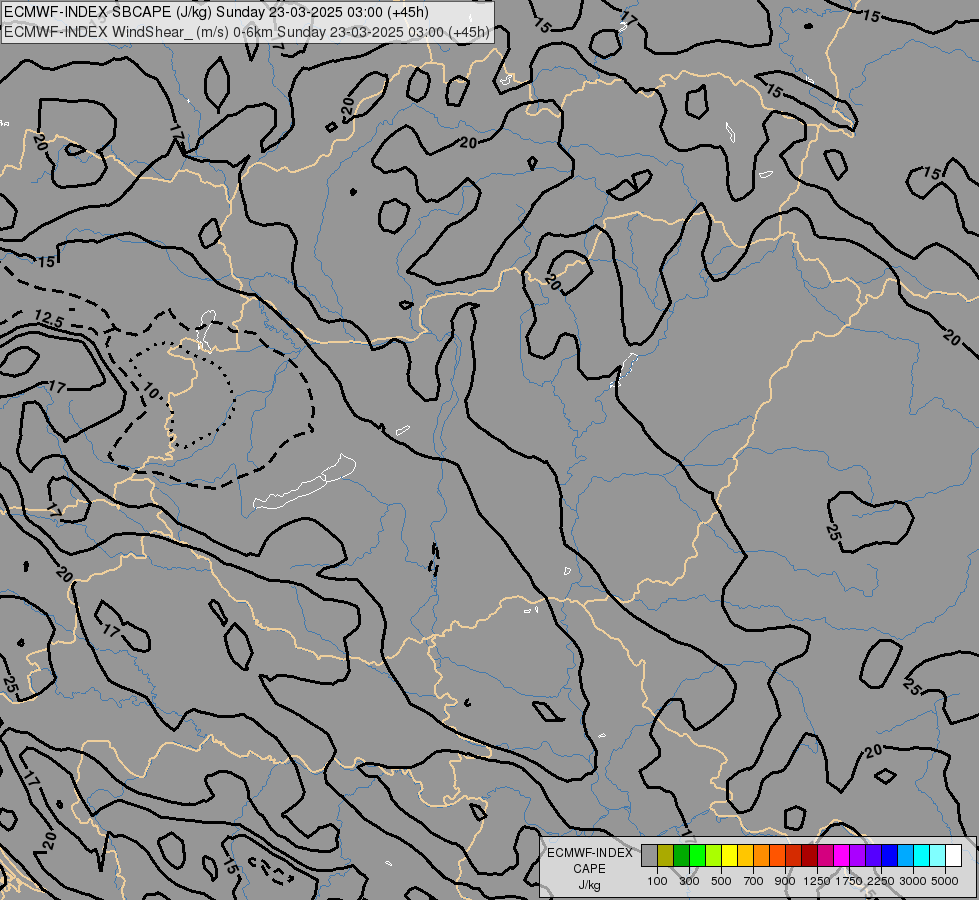Select the pure blue legend swatch
The height and width of the screenshot is (900, 979).
890,855
